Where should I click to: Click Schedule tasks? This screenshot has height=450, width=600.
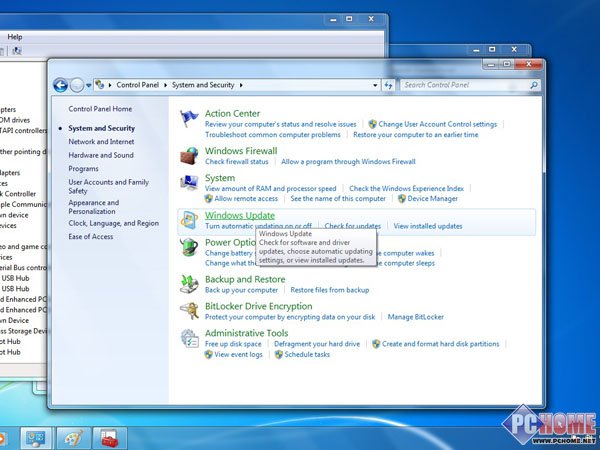click(307, 354)
